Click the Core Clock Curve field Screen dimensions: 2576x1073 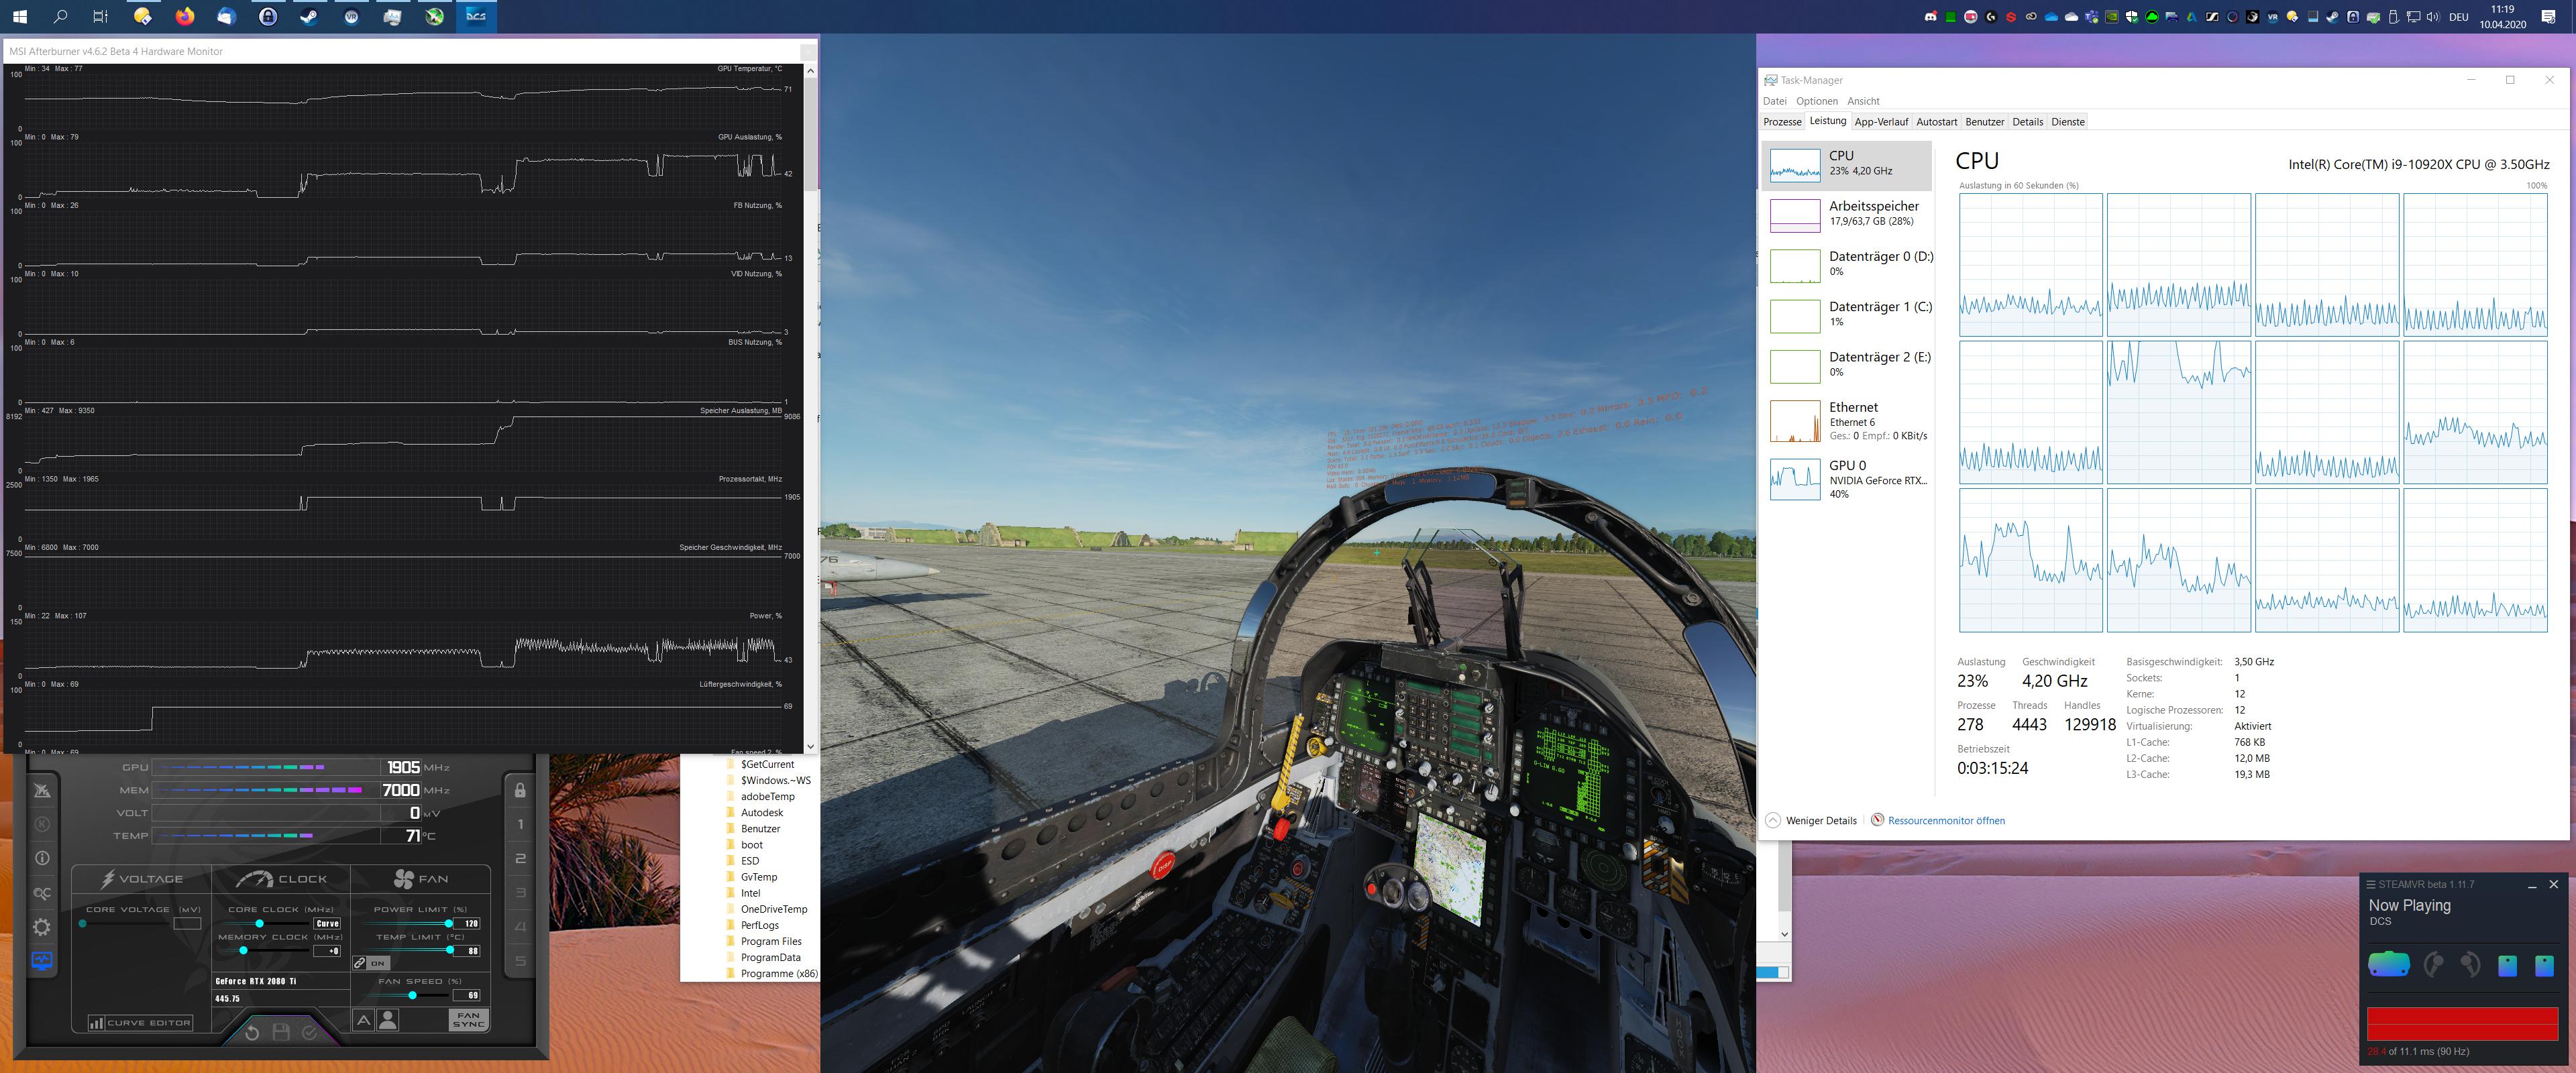[x=328, y=923]
